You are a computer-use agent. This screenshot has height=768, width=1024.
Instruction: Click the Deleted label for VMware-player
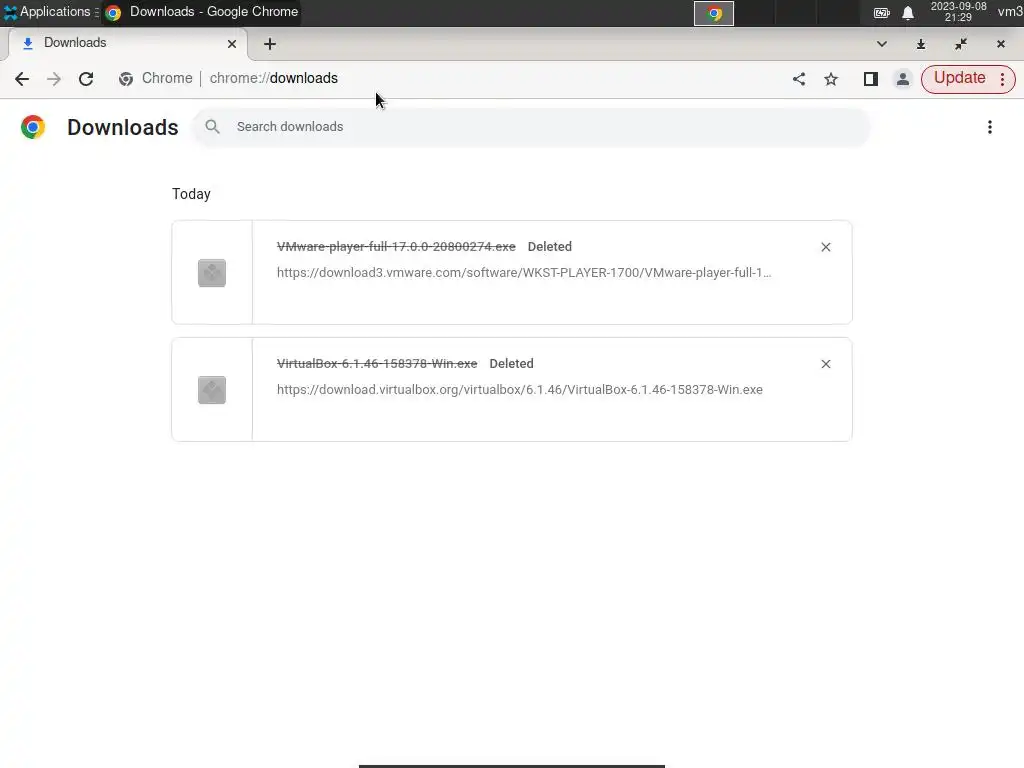pyautogui.click(x=549, y=246)
